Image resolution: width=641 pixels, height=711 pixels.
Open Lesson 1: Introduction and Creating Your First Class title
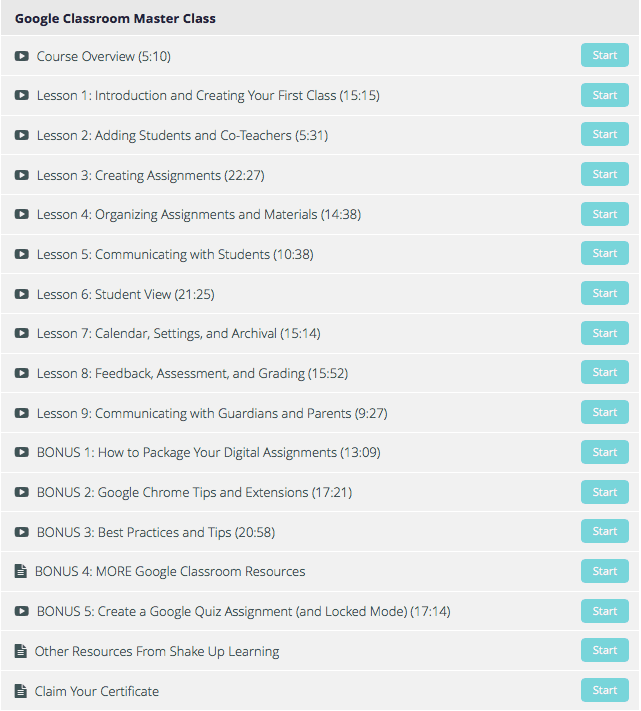coord(208,96)
